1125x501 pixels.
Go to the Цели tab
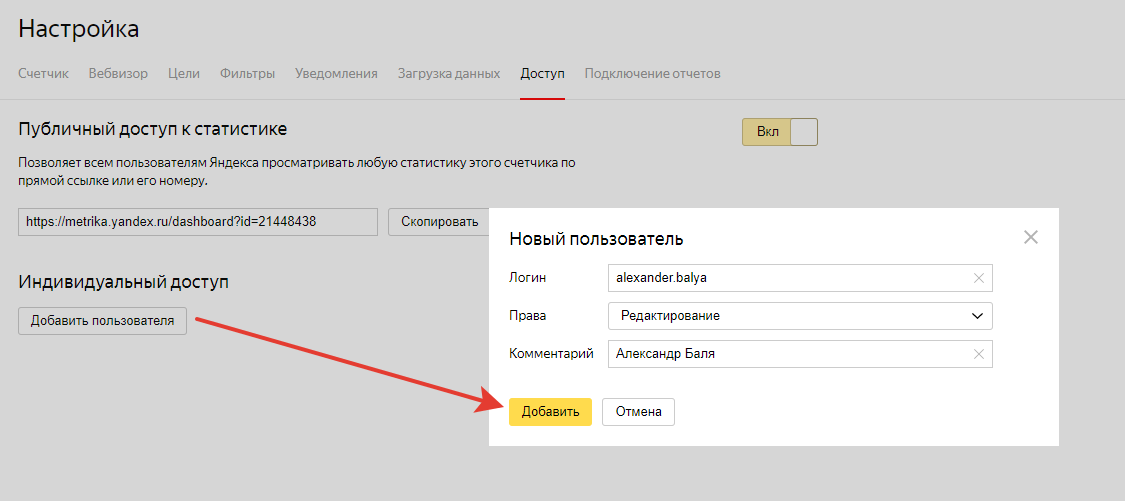(184, 74)
